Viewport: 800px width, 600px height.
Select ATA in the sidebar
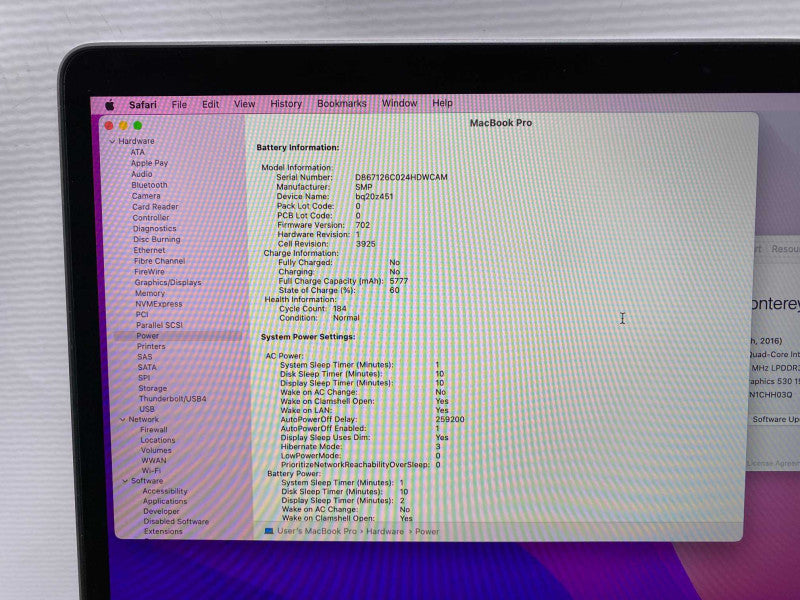[138, 152]
